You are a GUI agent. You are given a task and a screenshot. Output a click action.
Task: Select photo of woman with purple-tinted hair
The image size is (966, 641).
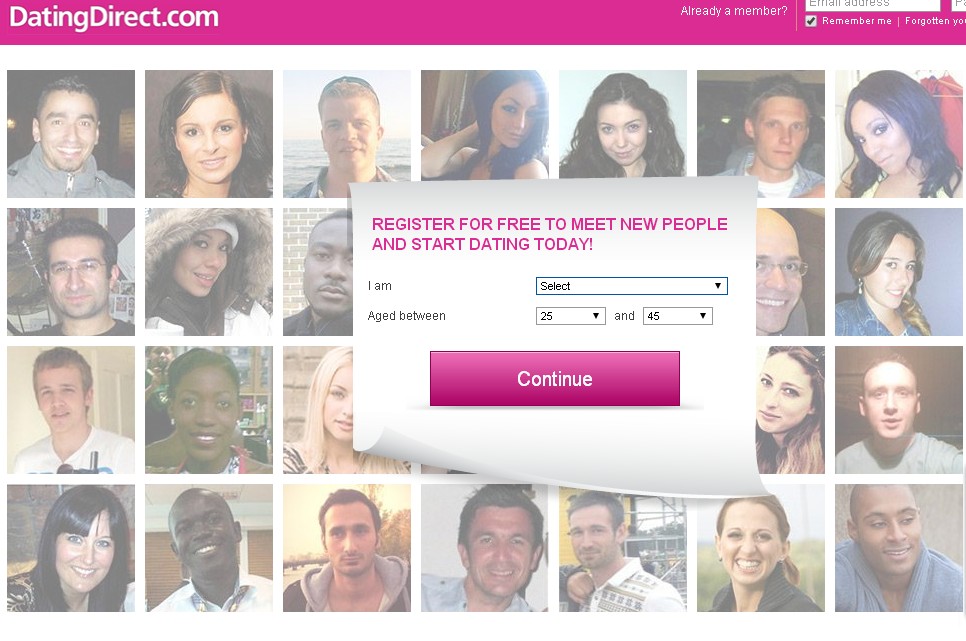click(x=899, y=134)
